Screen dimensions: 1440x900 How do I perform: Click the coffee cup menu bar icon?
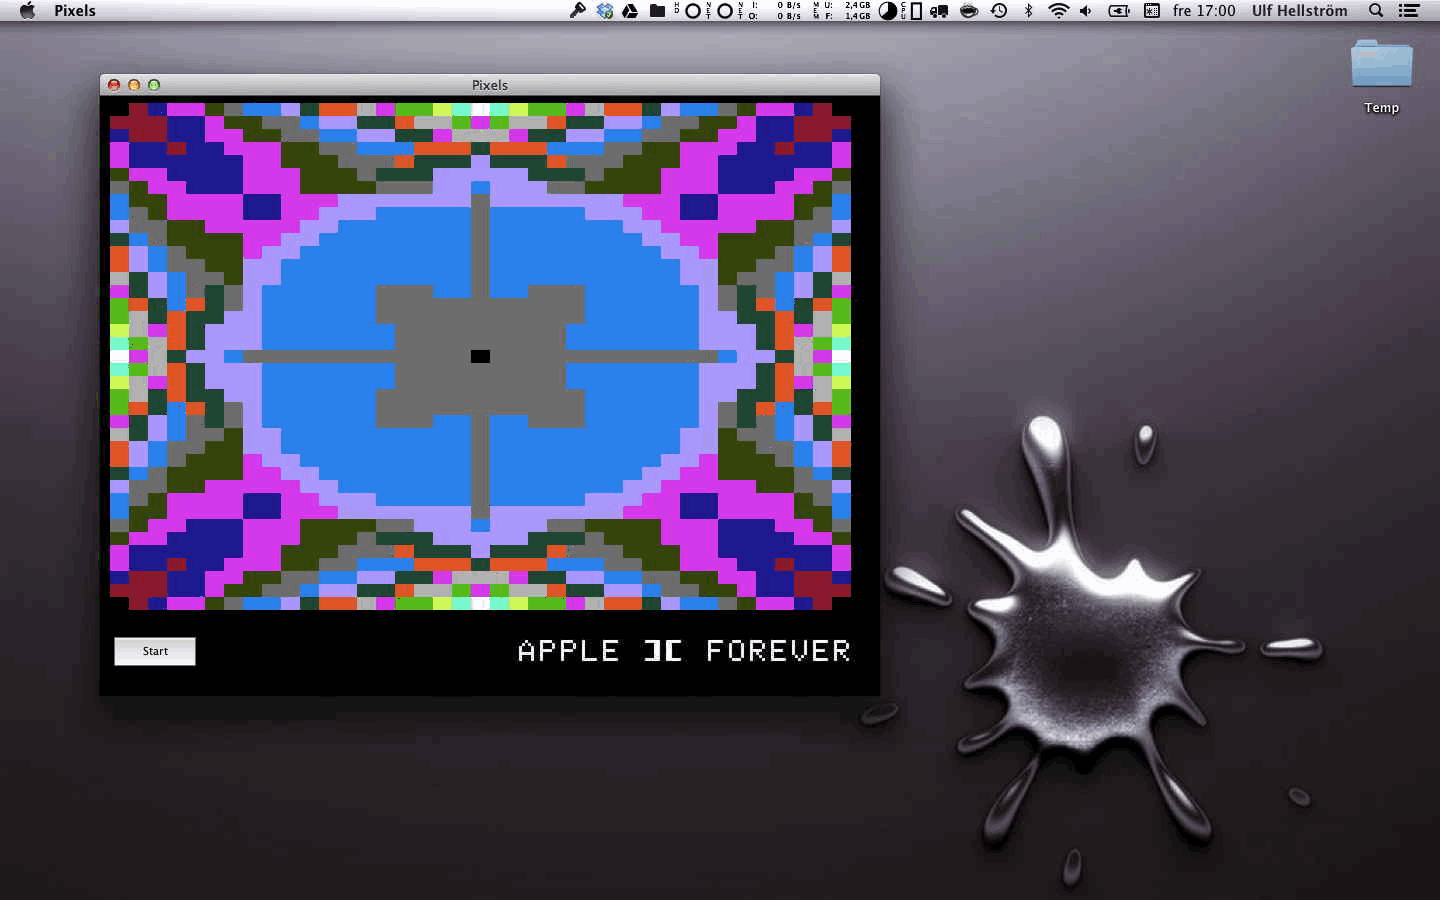click(x=969, y=11)
